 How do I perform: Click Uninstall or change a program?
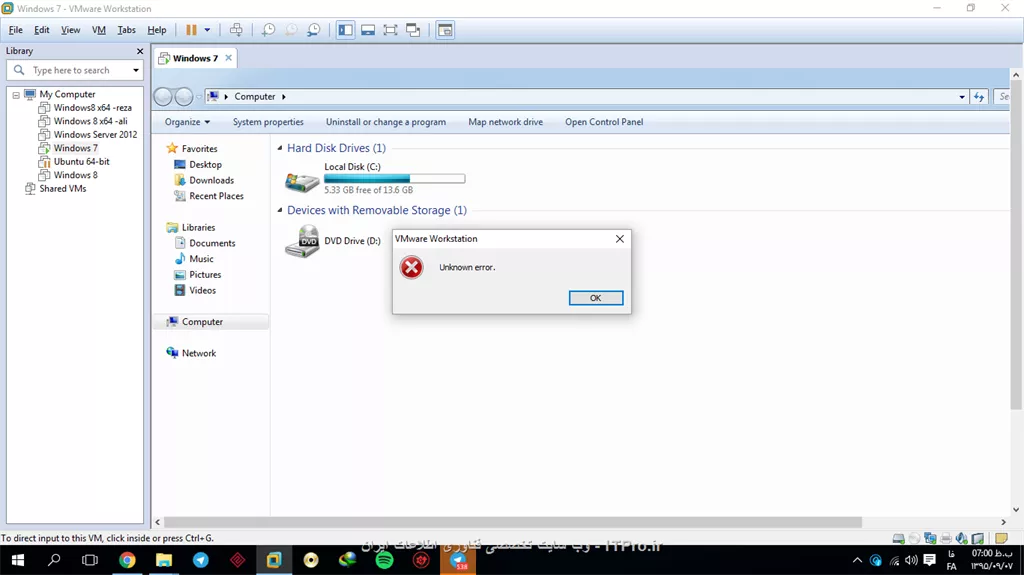coord(386,122)
